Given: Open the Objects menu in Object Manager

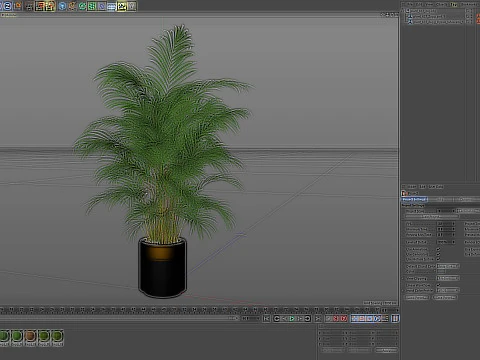Looking at the screenshot, I should click(x=441, y=5).
